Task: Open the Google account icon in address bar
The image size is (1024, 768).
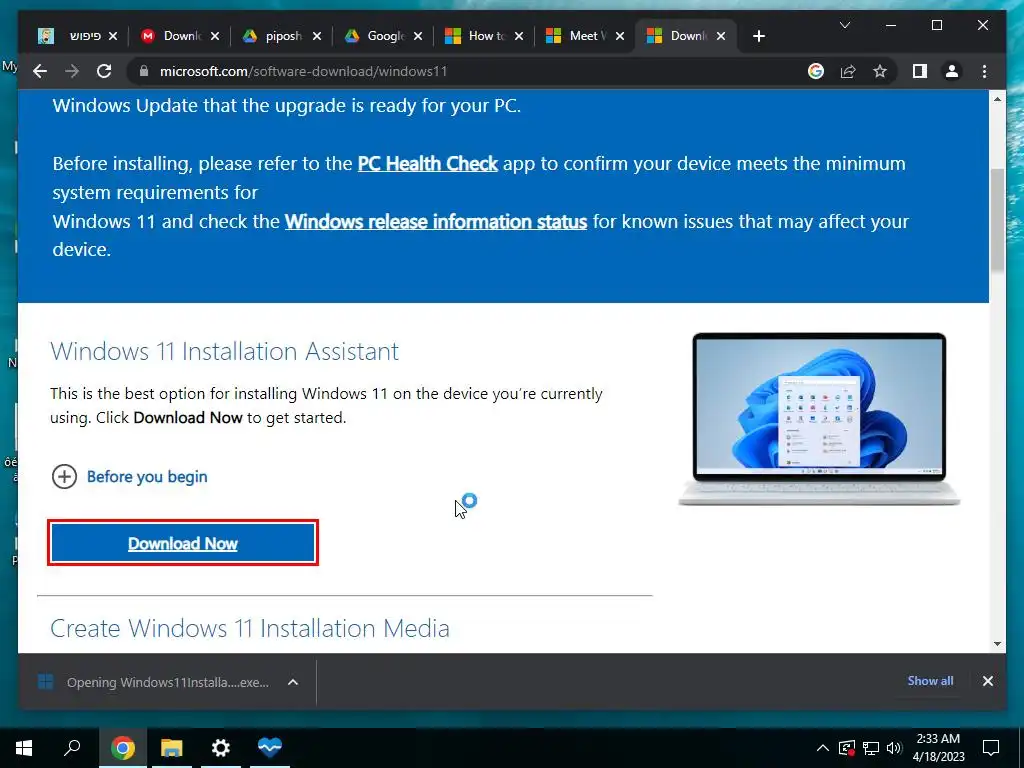Action: pos(816,71)
